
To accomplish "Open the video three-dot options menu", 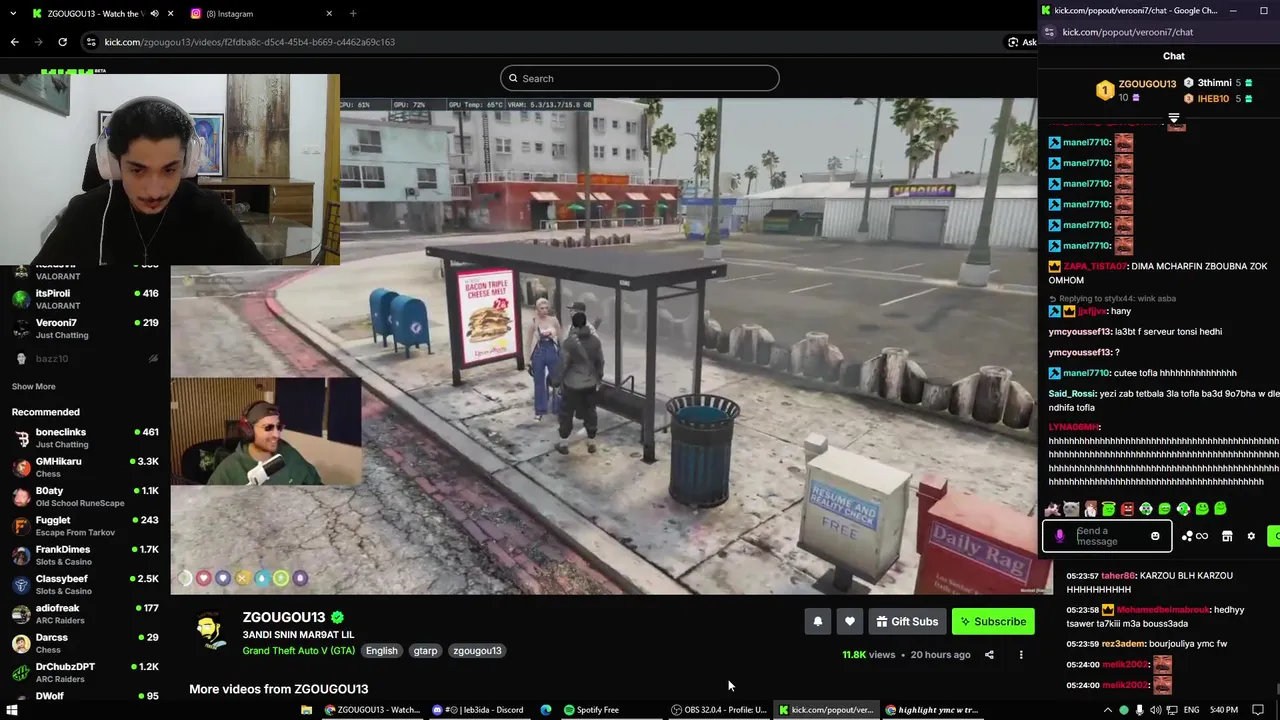I will click(1021, 655).
